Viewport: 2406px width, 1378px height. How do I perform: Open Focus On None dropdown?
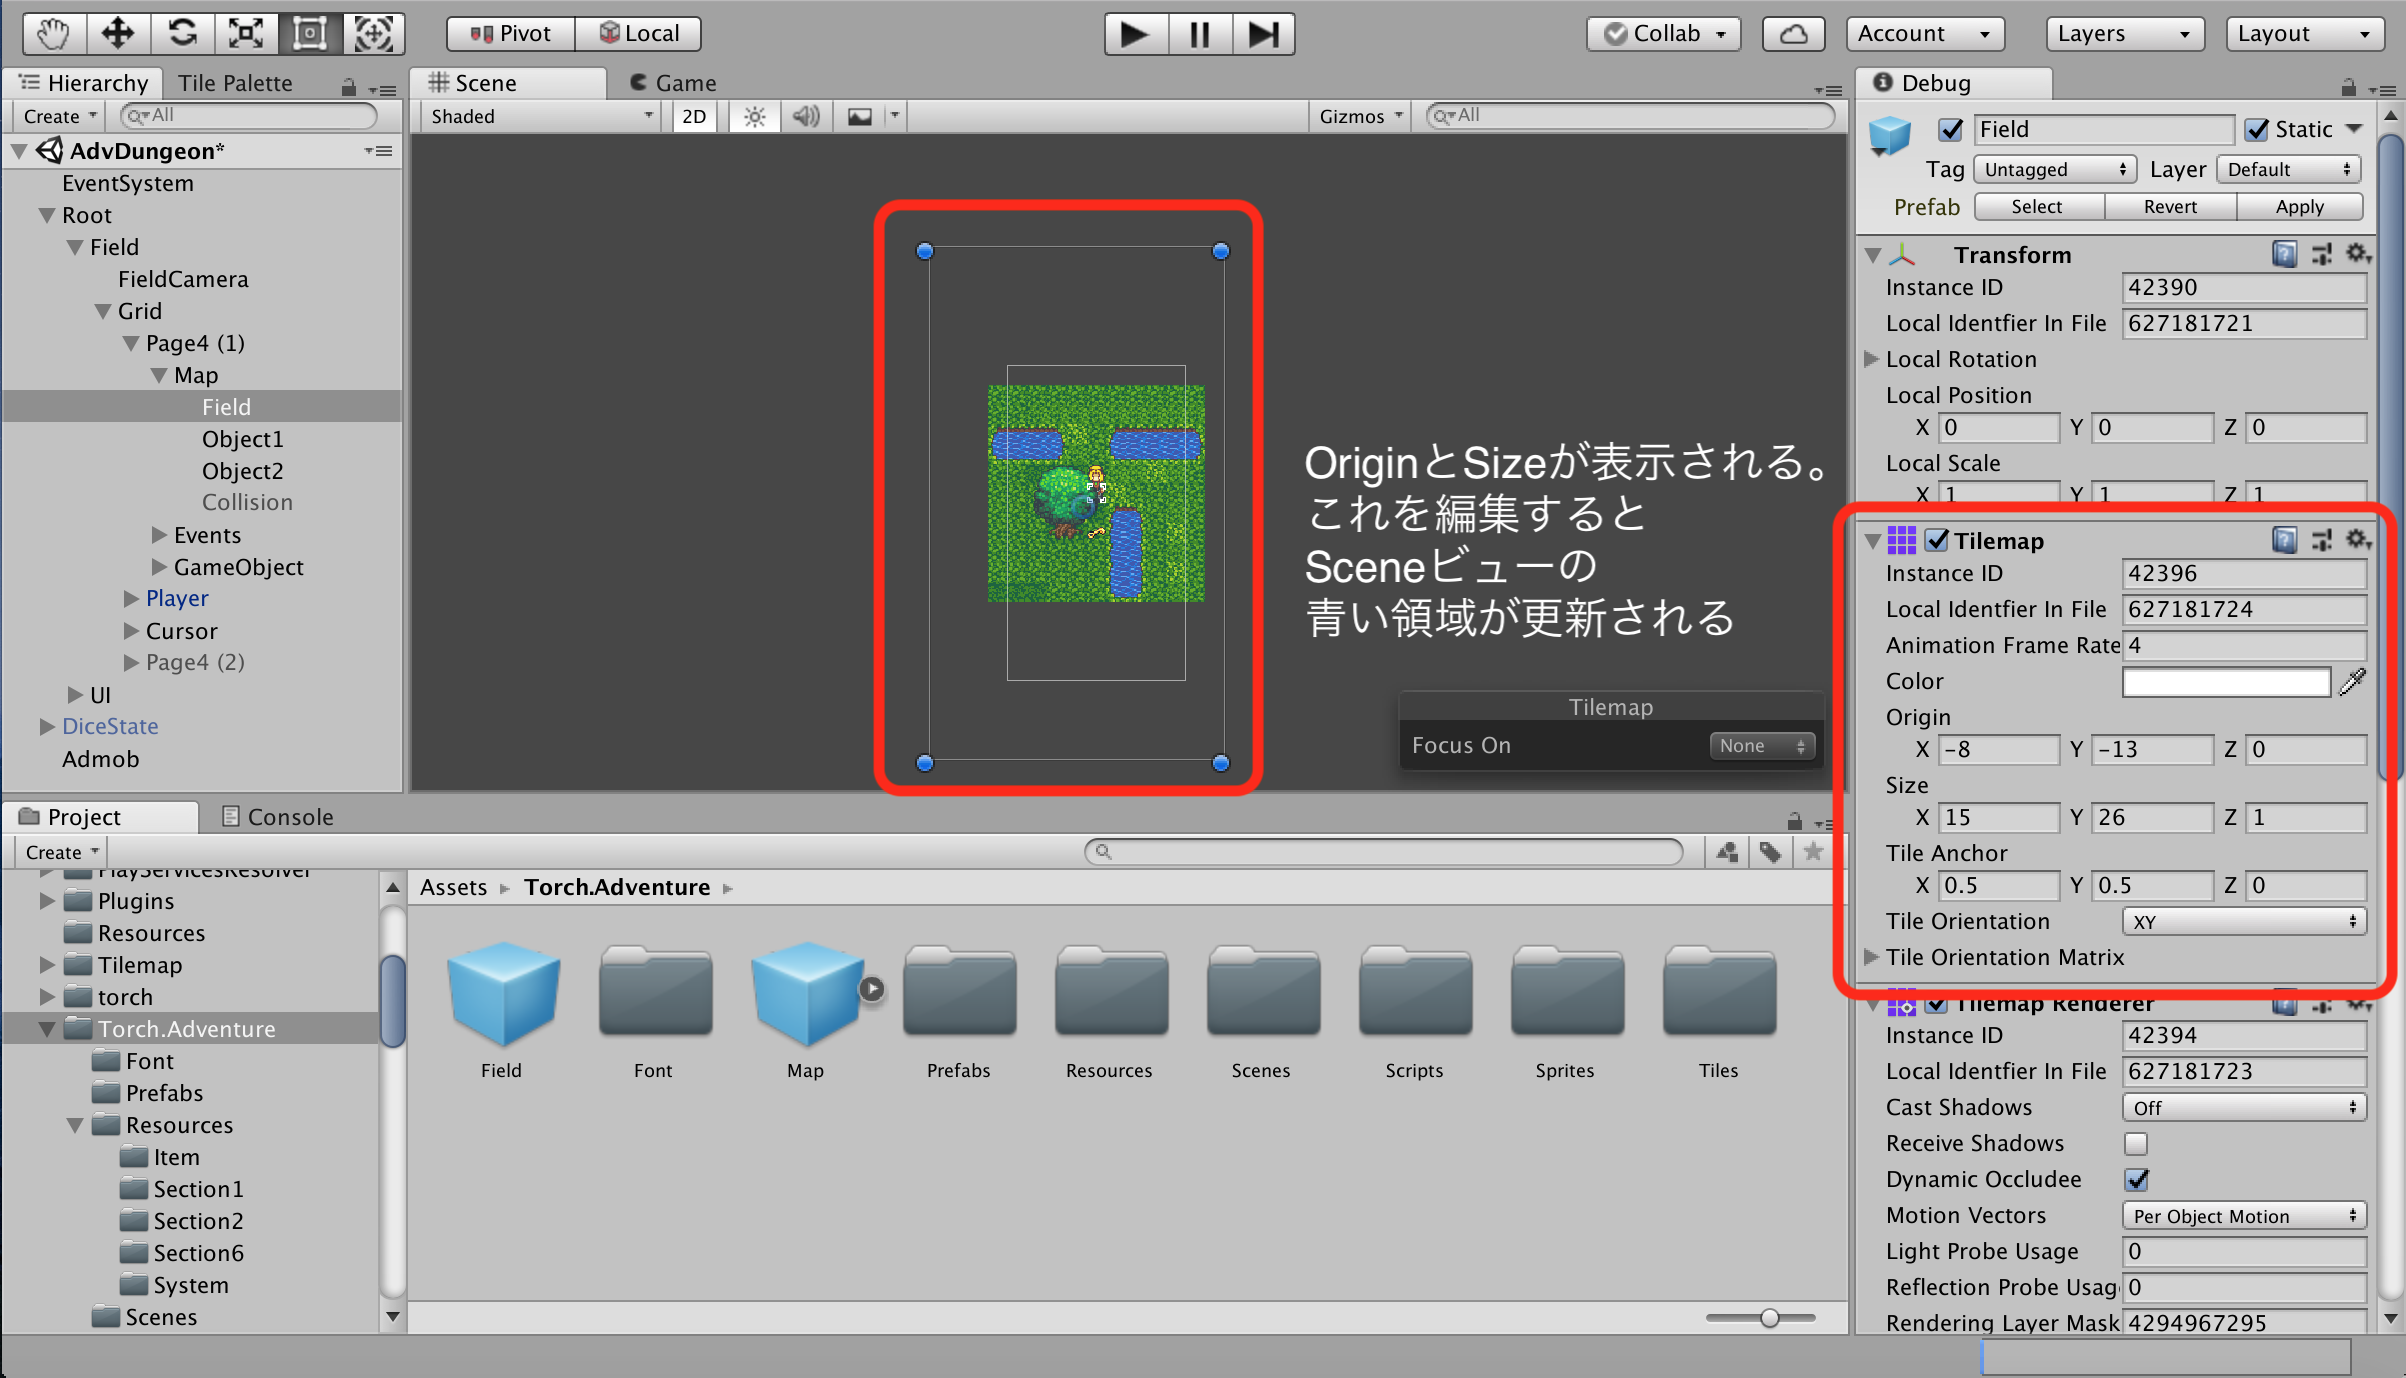pyautogui.click(x=1762, y=745)
